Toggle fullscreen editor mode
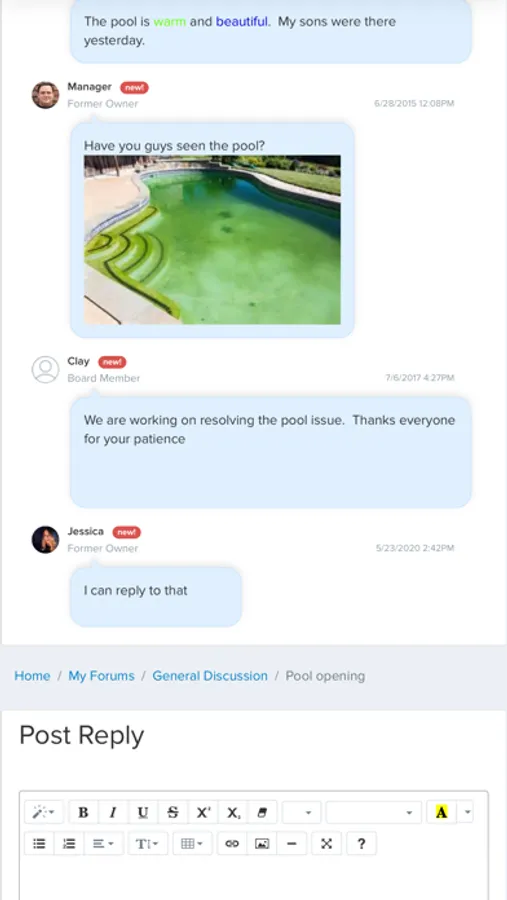This screenshot has height=900, width=507. point(326,843)
